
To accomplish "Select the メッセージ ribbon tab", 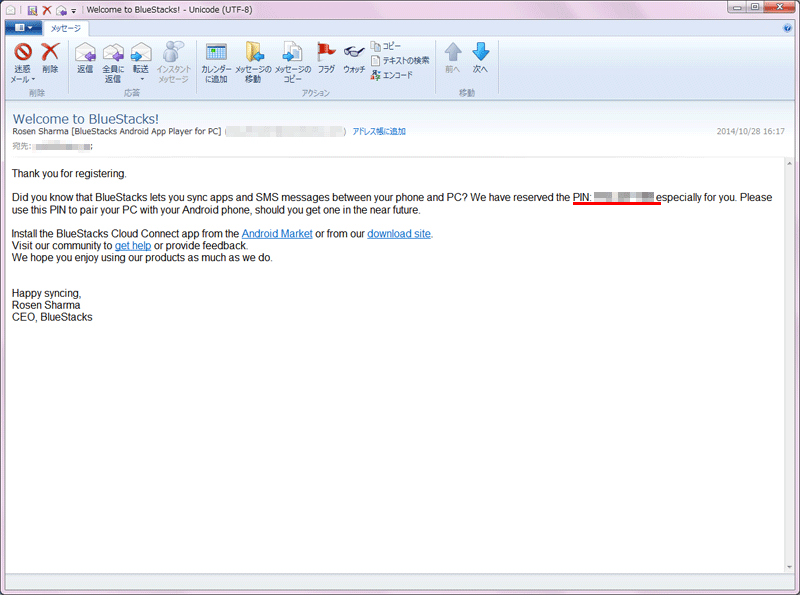I will tap(66, 28).
